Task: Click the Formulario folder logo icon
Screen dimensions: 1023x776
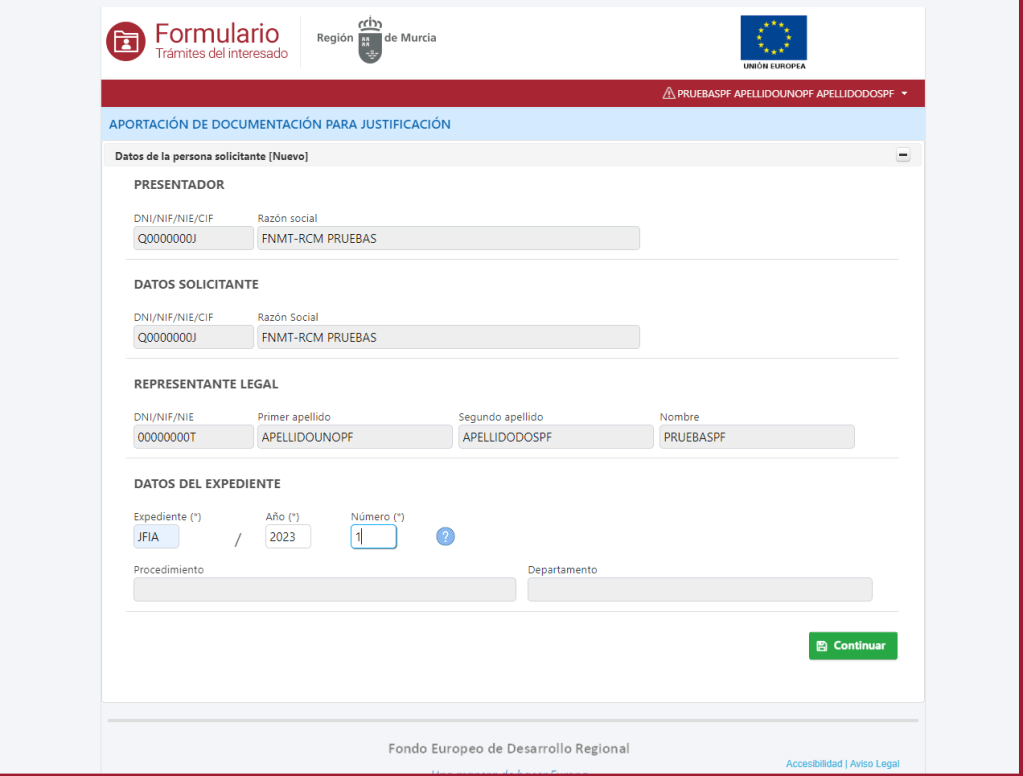Action: (x=126, y=41)
